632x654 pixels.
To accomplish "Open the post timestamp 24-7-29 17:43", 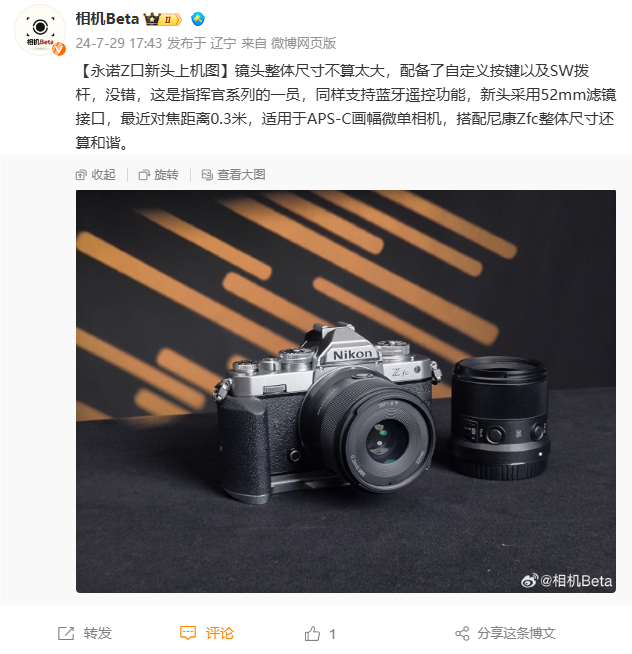I will [118, 43].
